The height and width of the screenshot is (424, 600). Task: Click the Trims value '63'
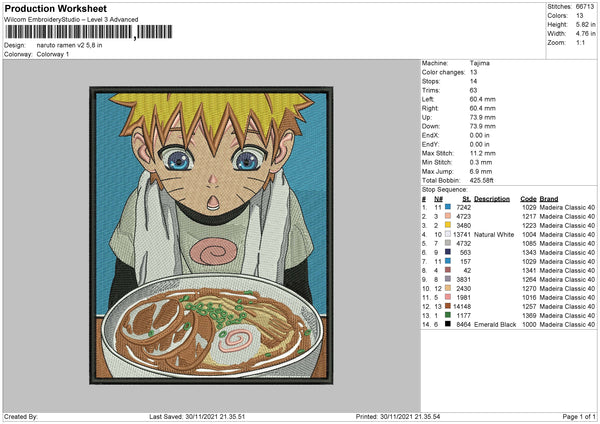(x=473, y=90)
